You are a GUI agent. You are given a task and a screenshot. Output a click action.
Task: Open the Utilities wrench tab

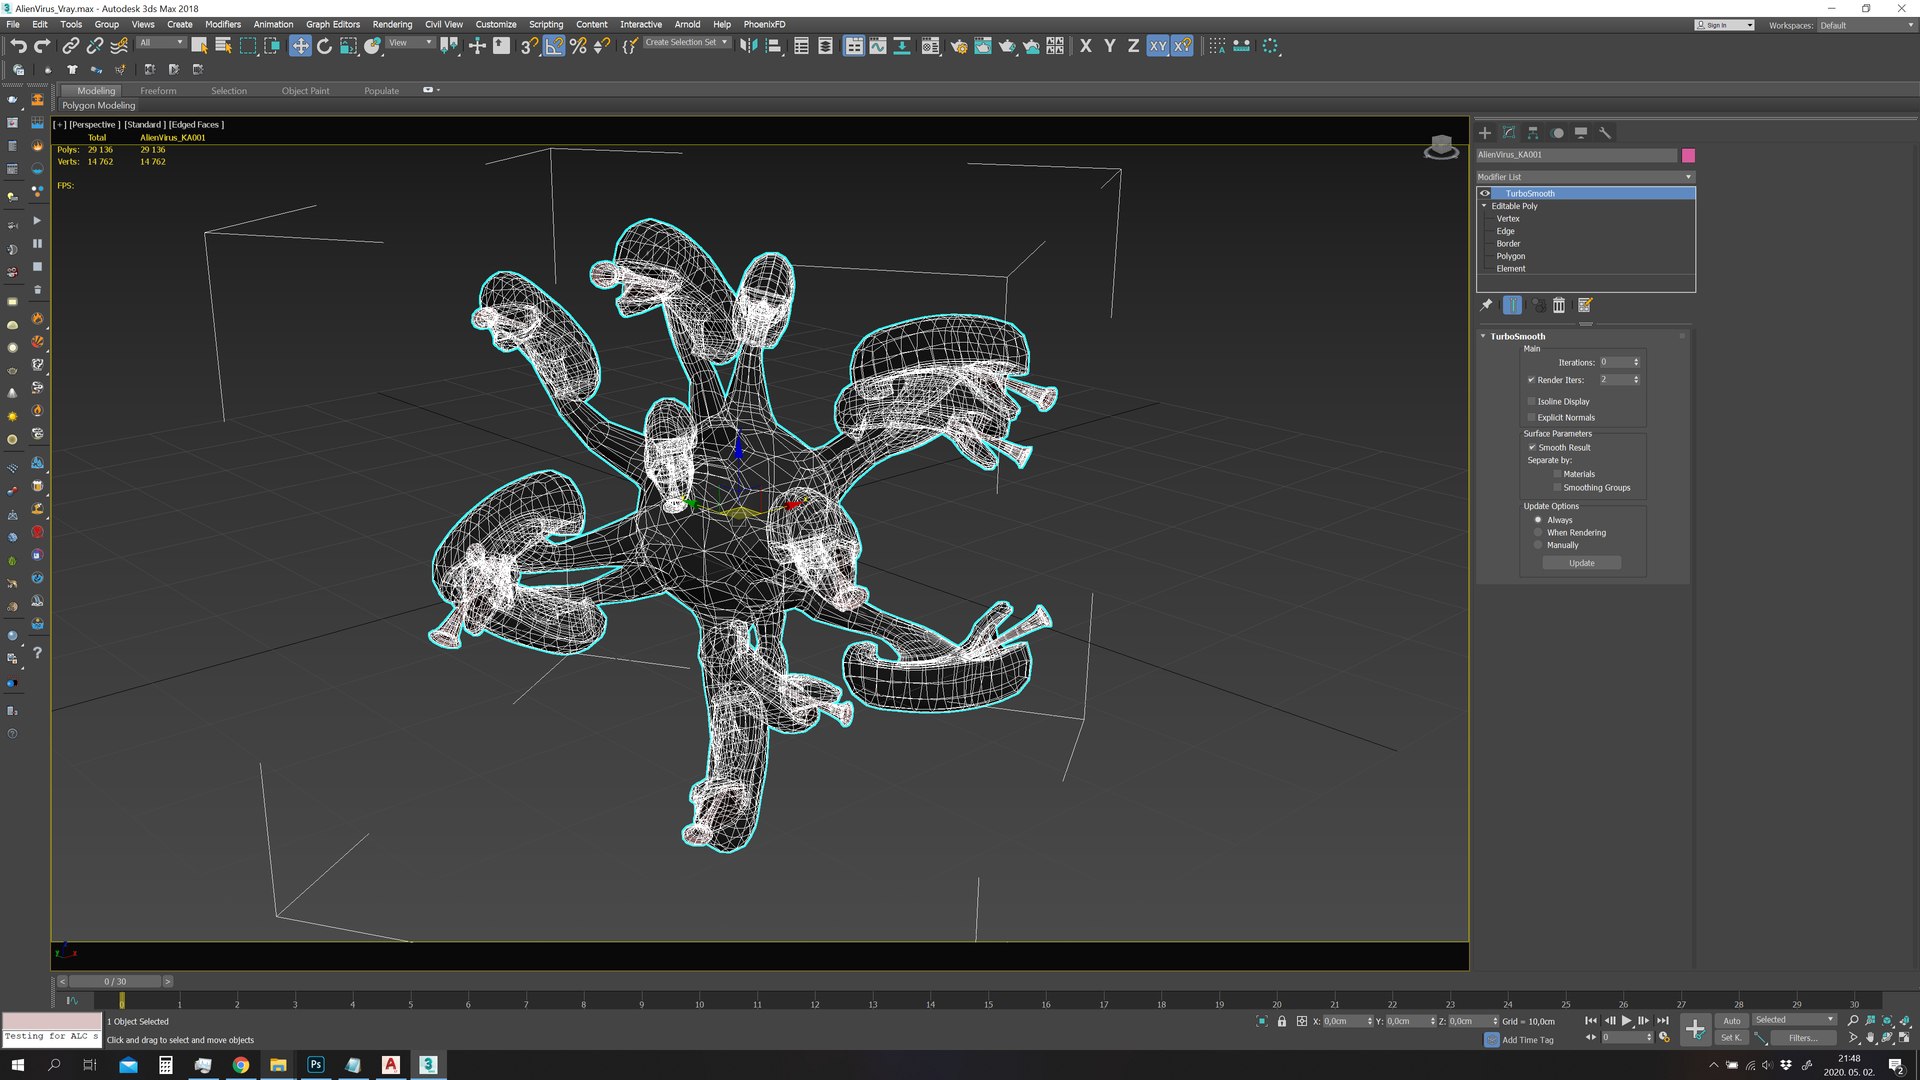coord(1605,133)
